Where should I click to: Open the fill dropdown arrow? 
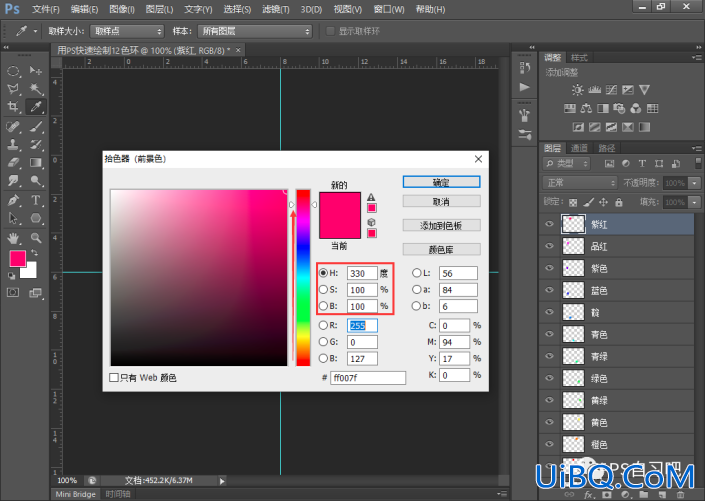pyautogui.click(x=695, y=202)
